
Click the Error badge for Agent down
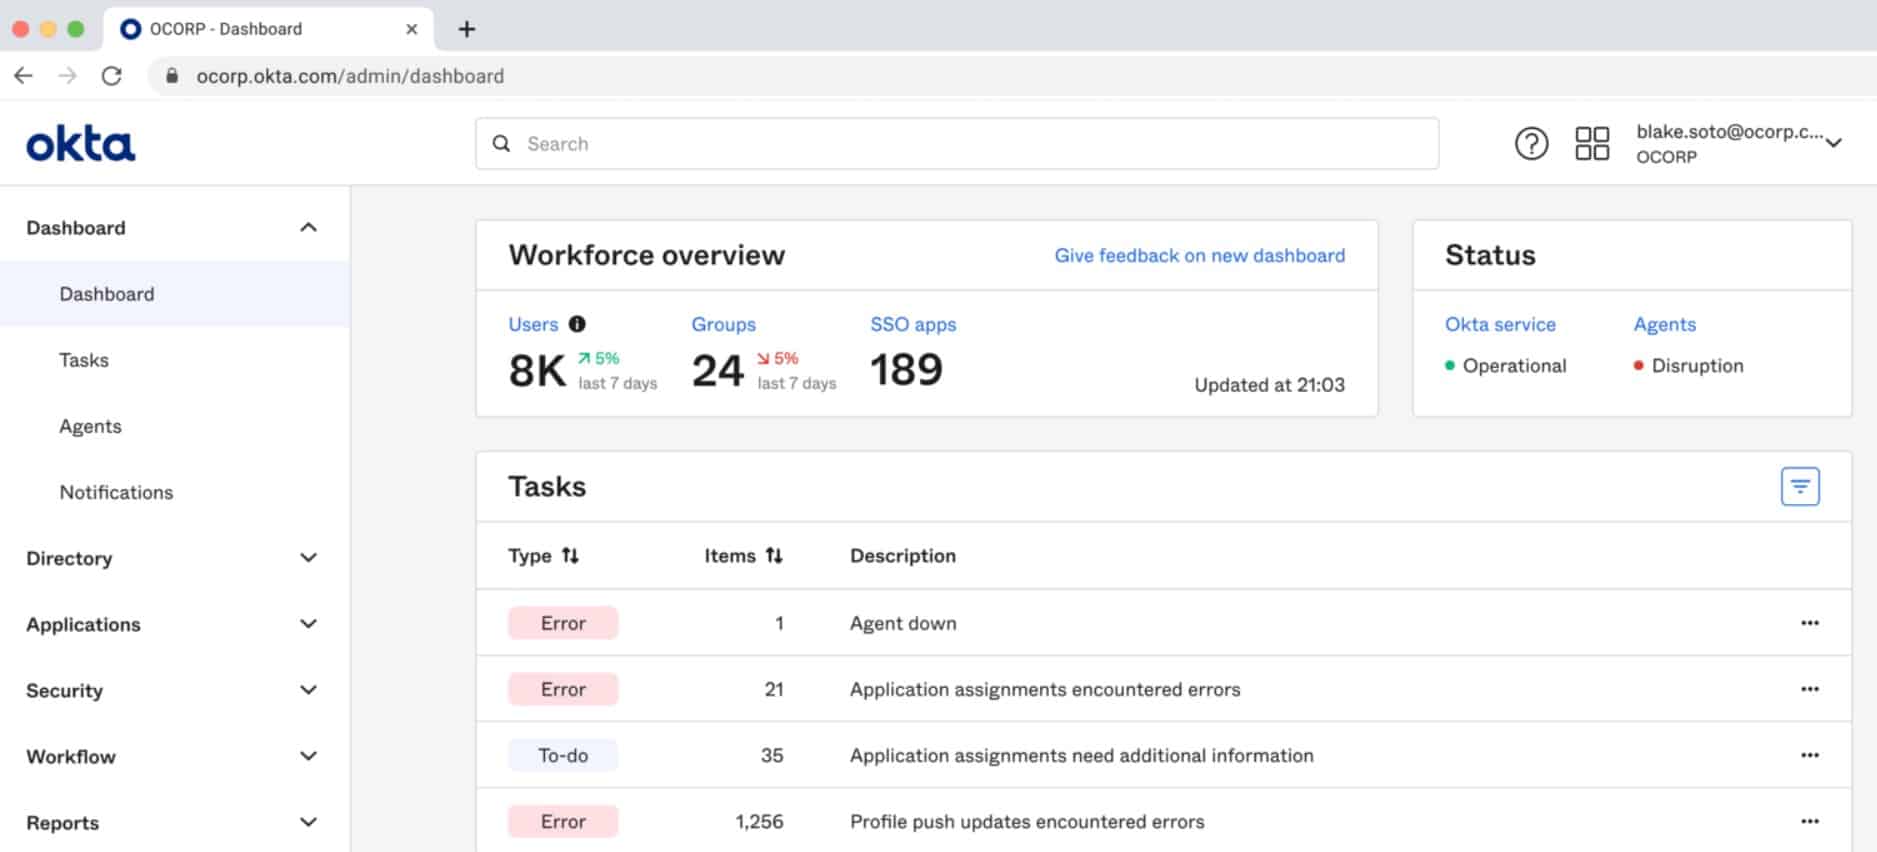pos(563,623)
